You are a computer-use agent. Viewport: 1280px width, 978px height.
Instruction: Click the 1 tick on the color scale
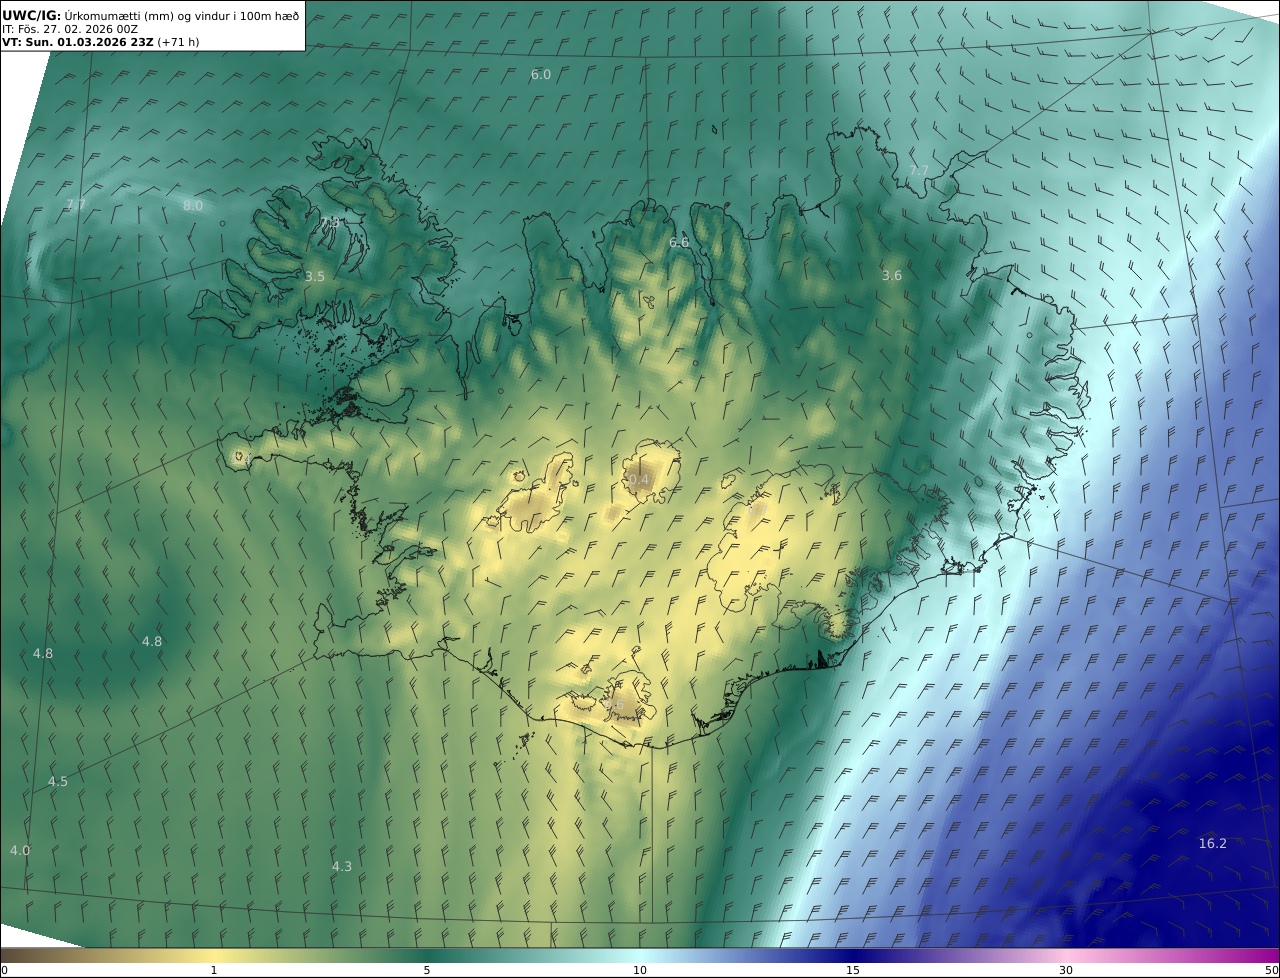214,970
